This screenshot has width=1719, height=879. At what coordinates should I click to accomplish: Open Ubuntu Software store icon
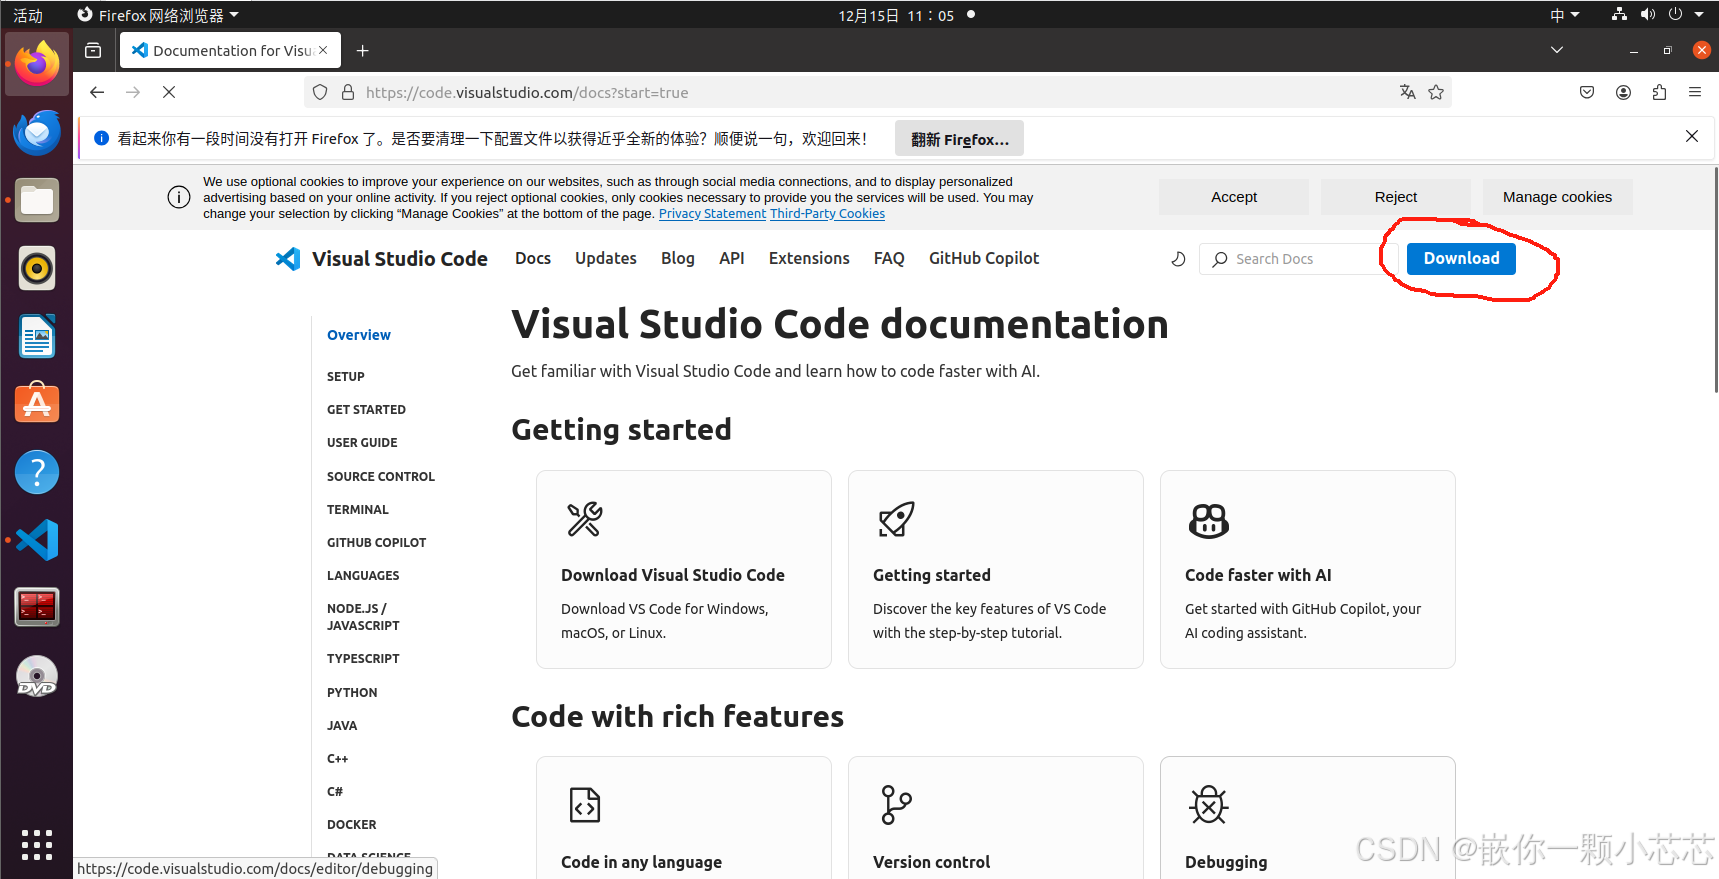[37, 403]
